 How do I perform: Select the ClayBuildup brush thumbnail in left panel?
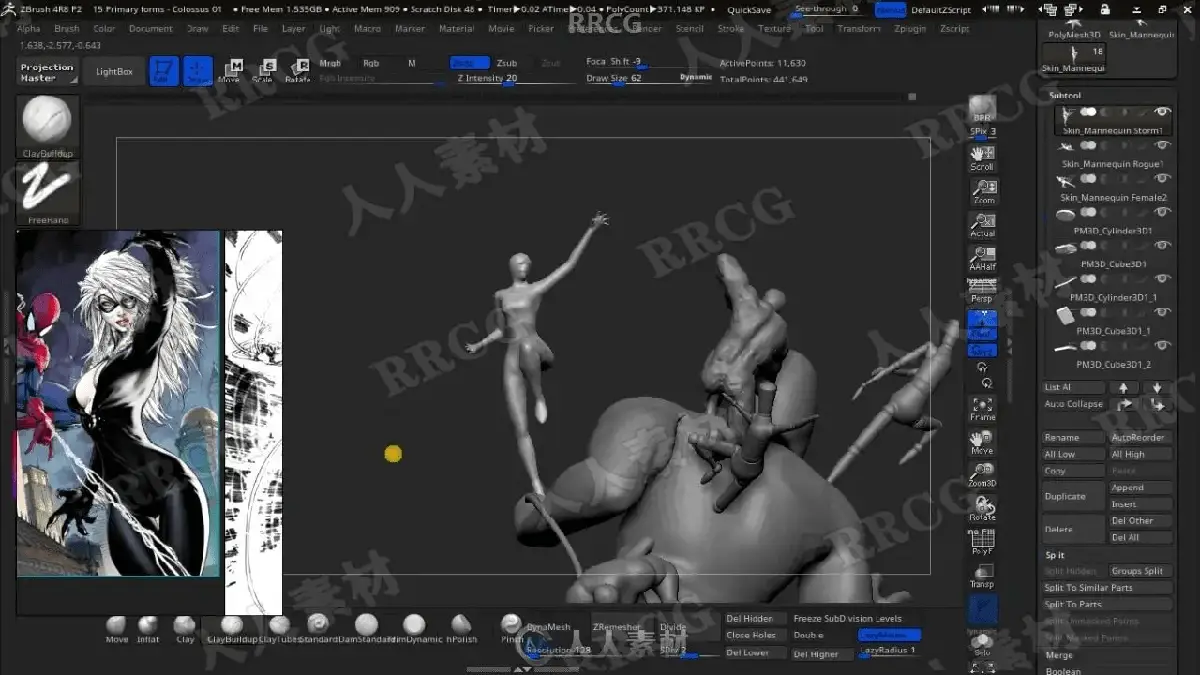click(x=47, y=127)
